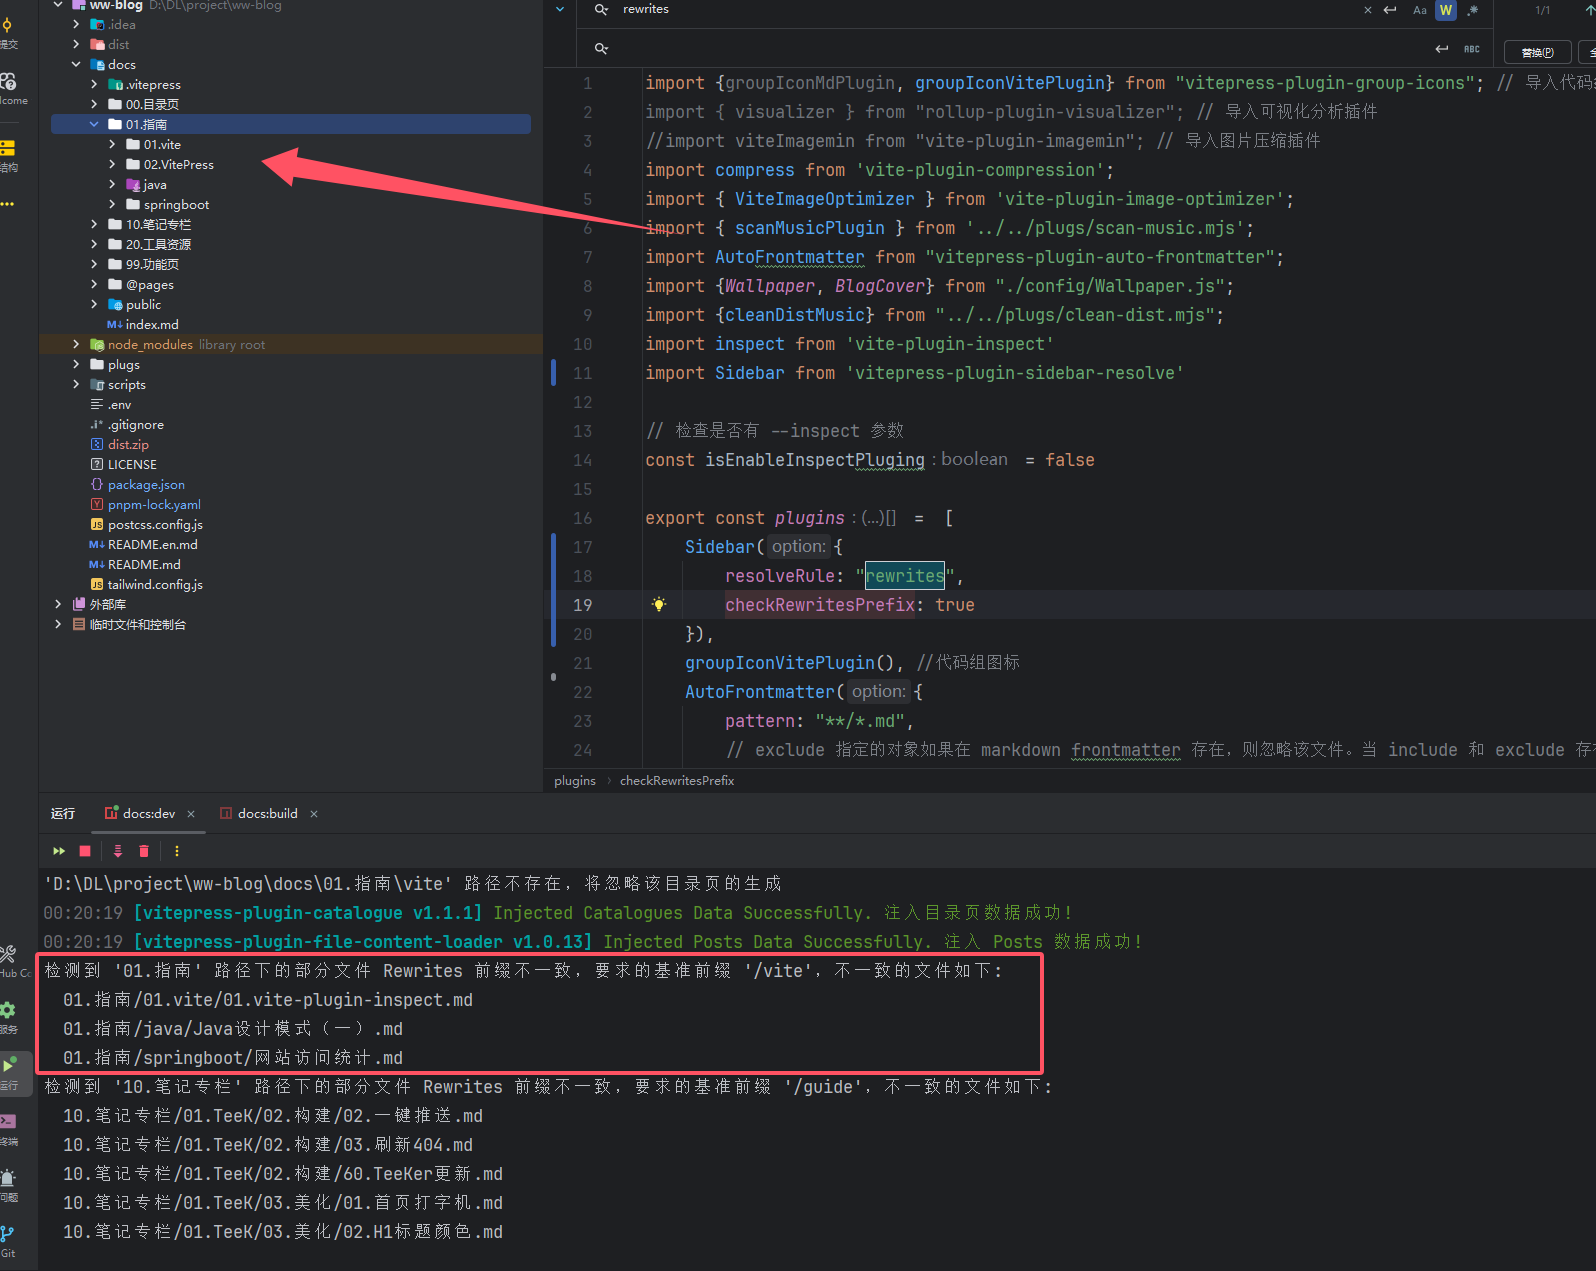Click the rerun button in Run panel

58,851
